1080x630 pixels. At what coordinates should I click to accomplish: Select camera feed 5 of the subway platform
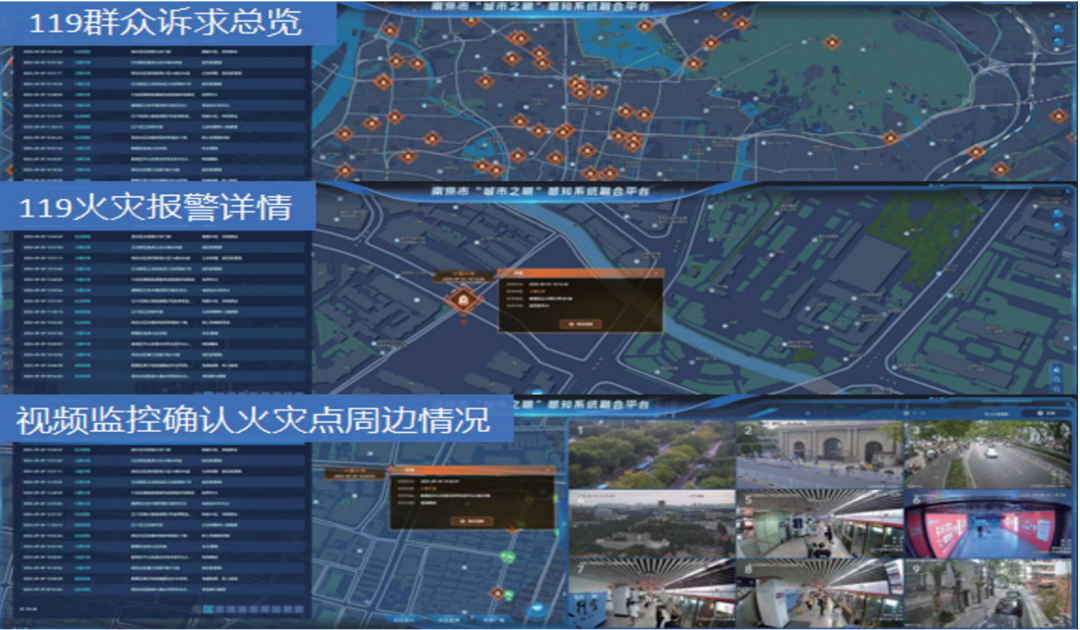[x=818, y=524]
